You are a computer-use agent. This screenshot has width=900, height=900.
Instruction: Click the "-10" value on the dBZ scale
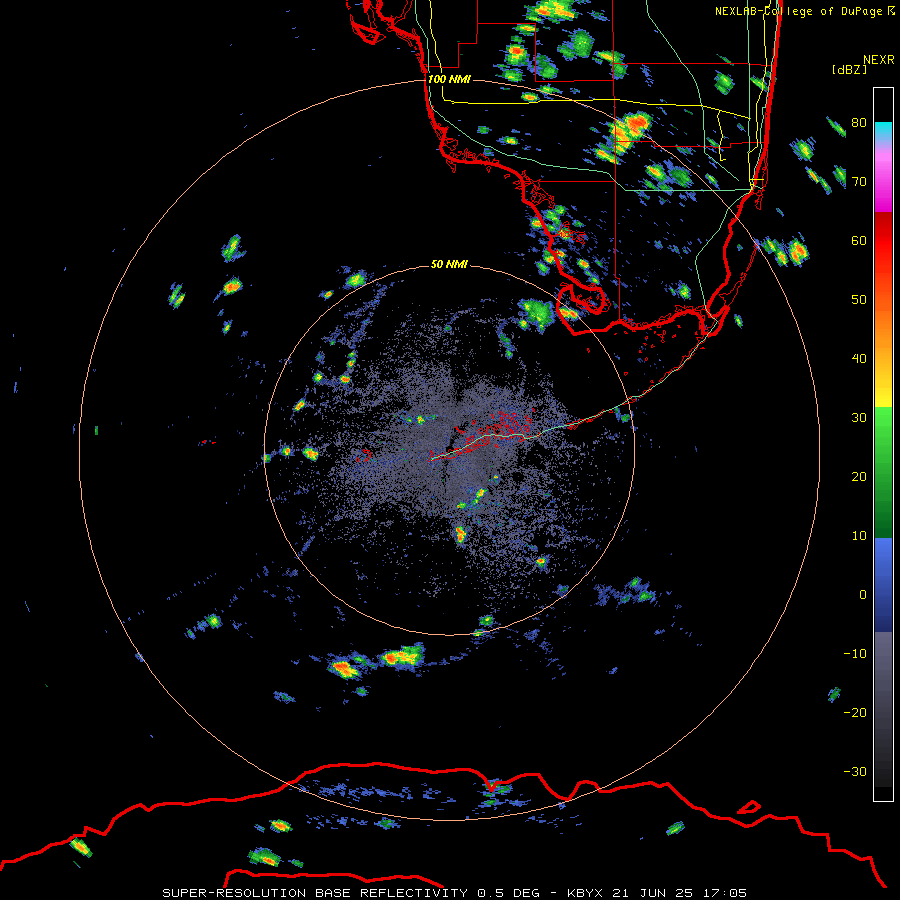(855, 654)
